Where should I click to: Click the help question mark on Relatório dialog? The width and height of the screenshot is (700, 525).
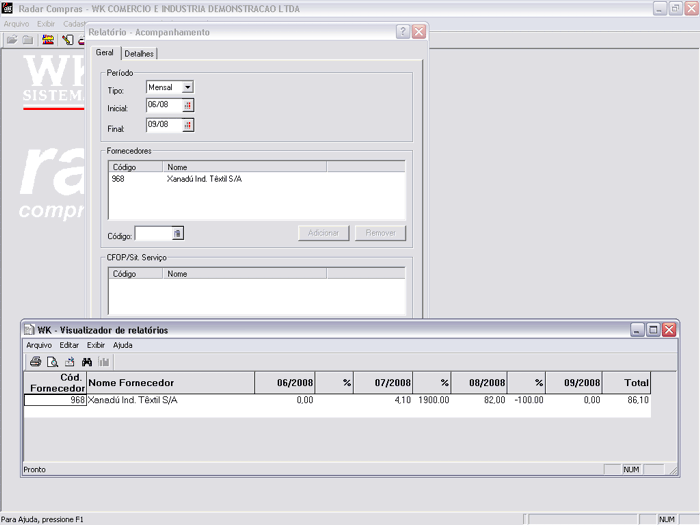click(x=402, y=32)
